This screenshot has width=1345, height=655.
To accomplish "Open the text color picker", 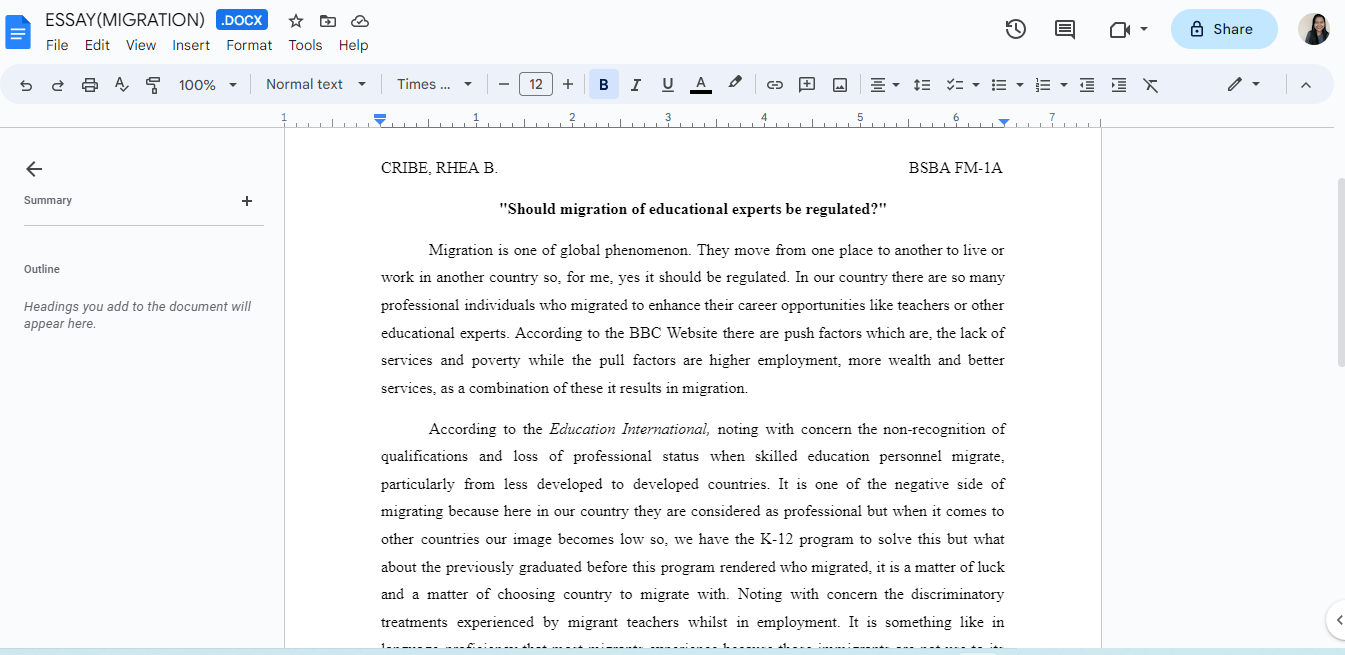I will click(x=700, y=84).
